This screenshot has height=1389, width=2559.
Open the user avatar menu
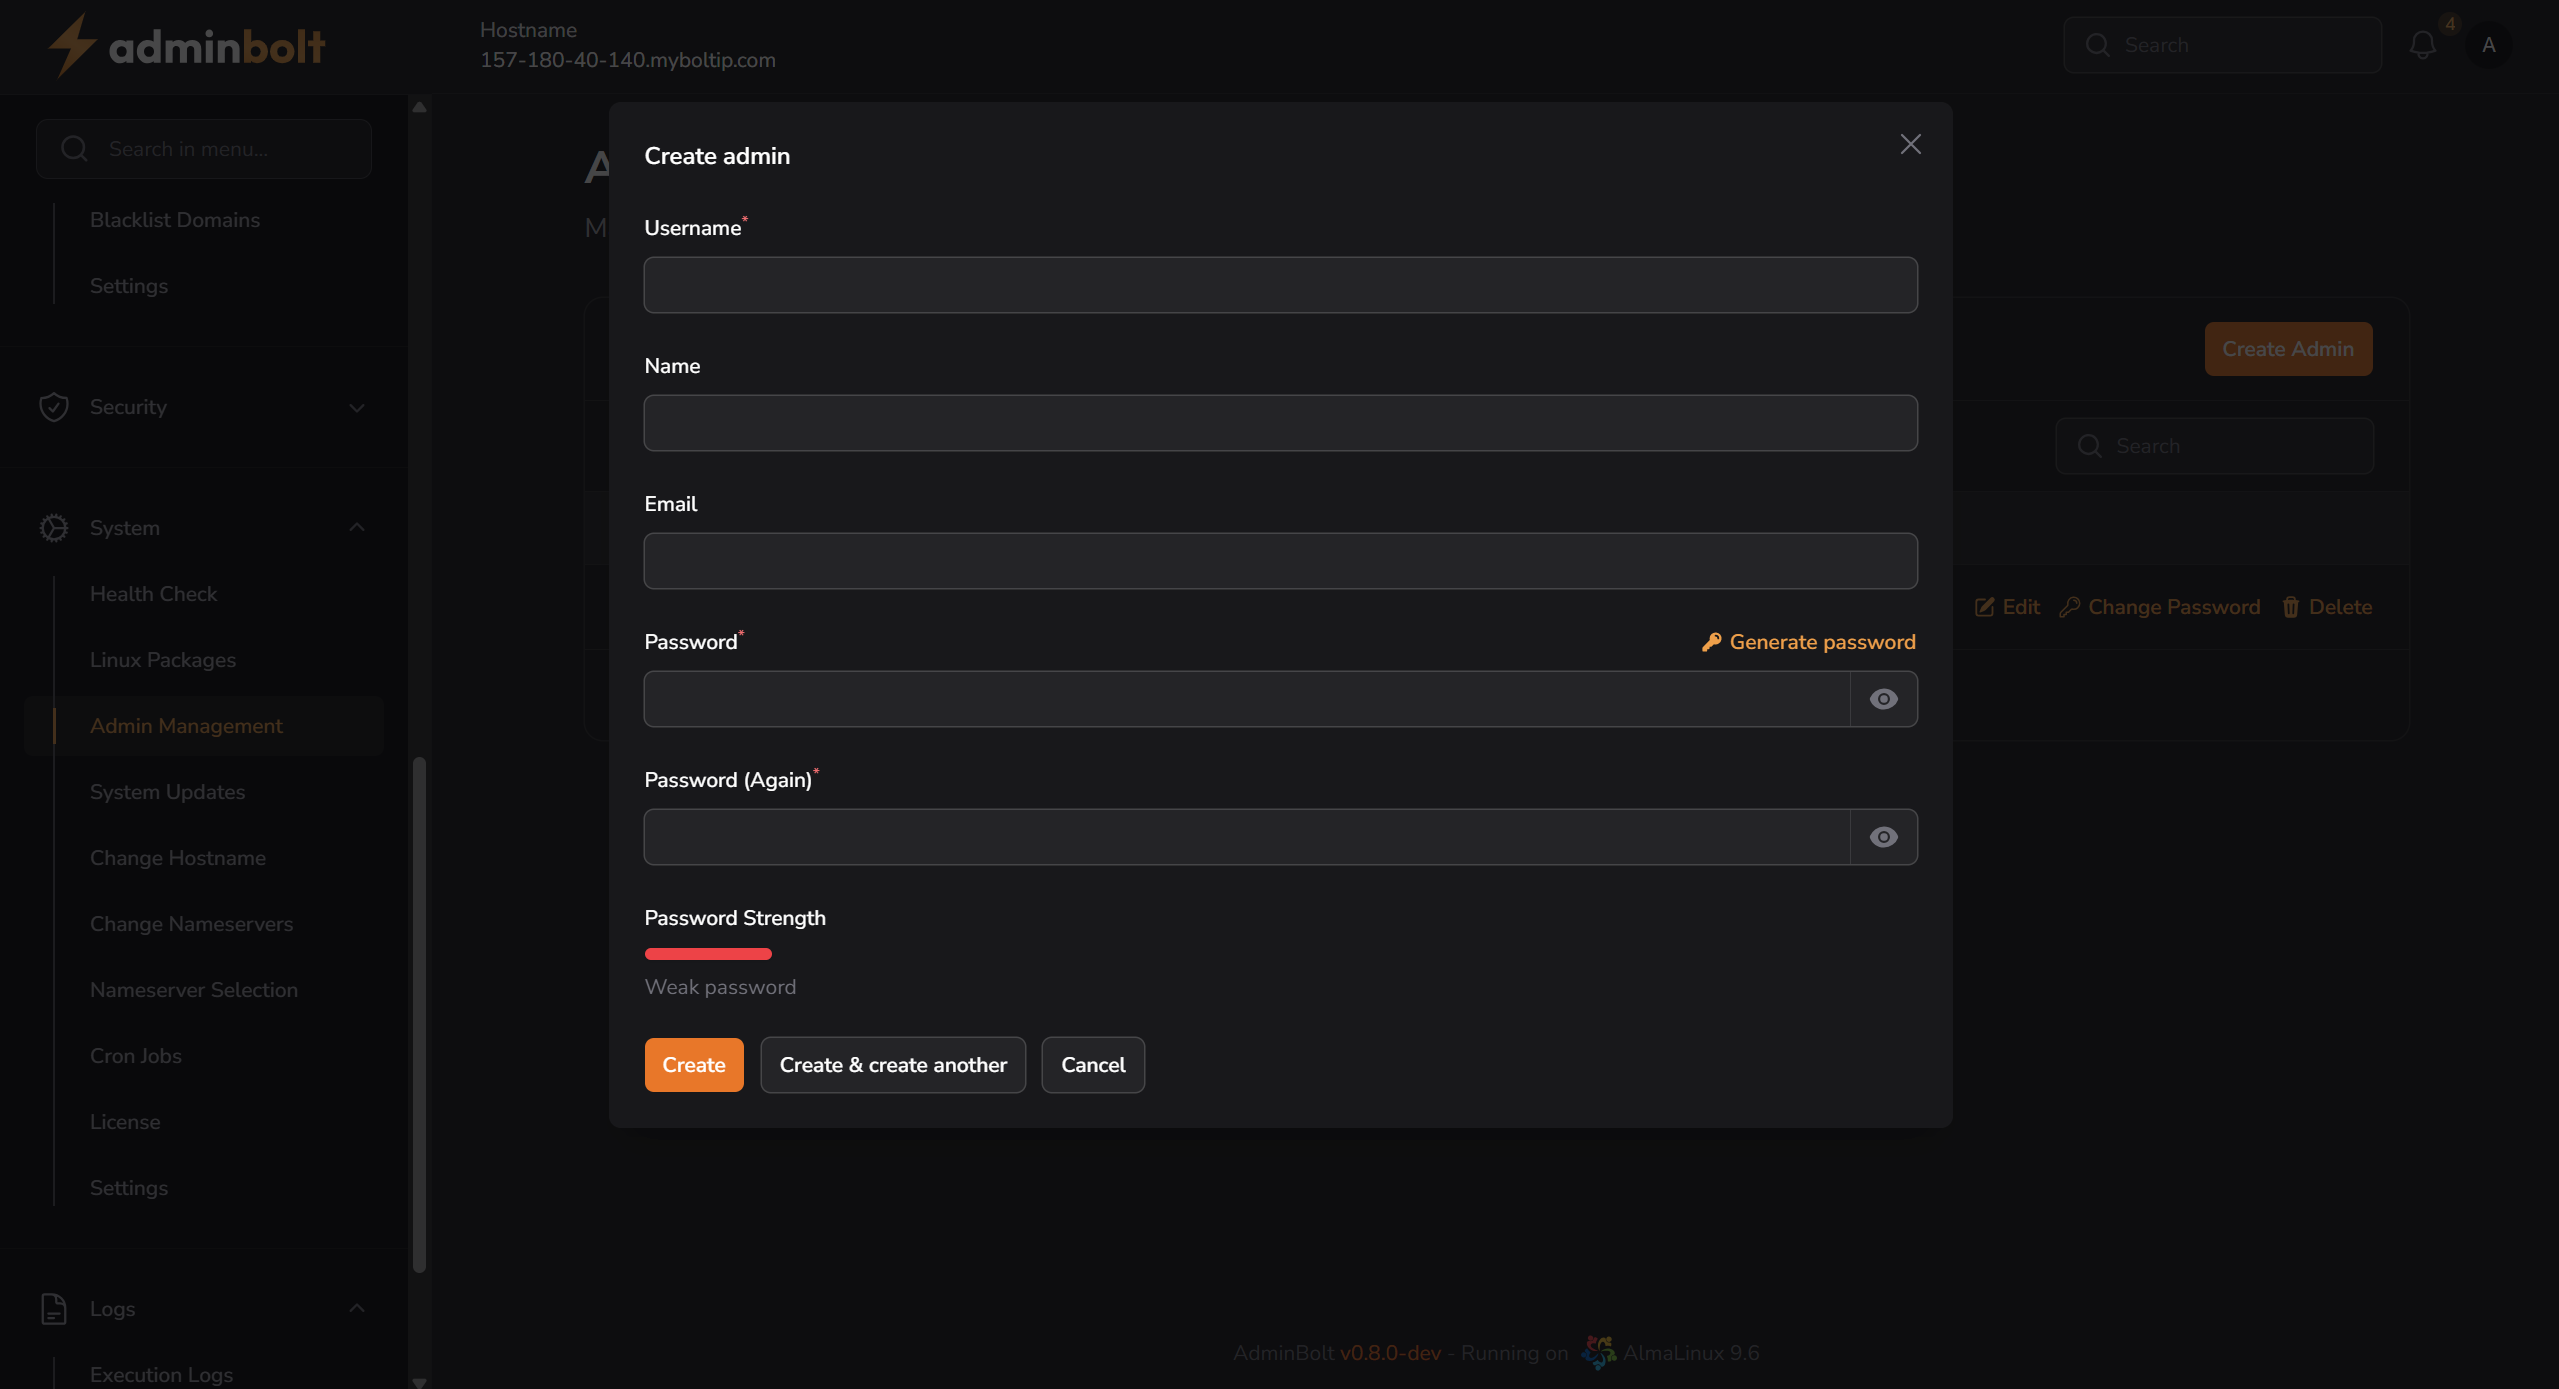click(2489, 44)
